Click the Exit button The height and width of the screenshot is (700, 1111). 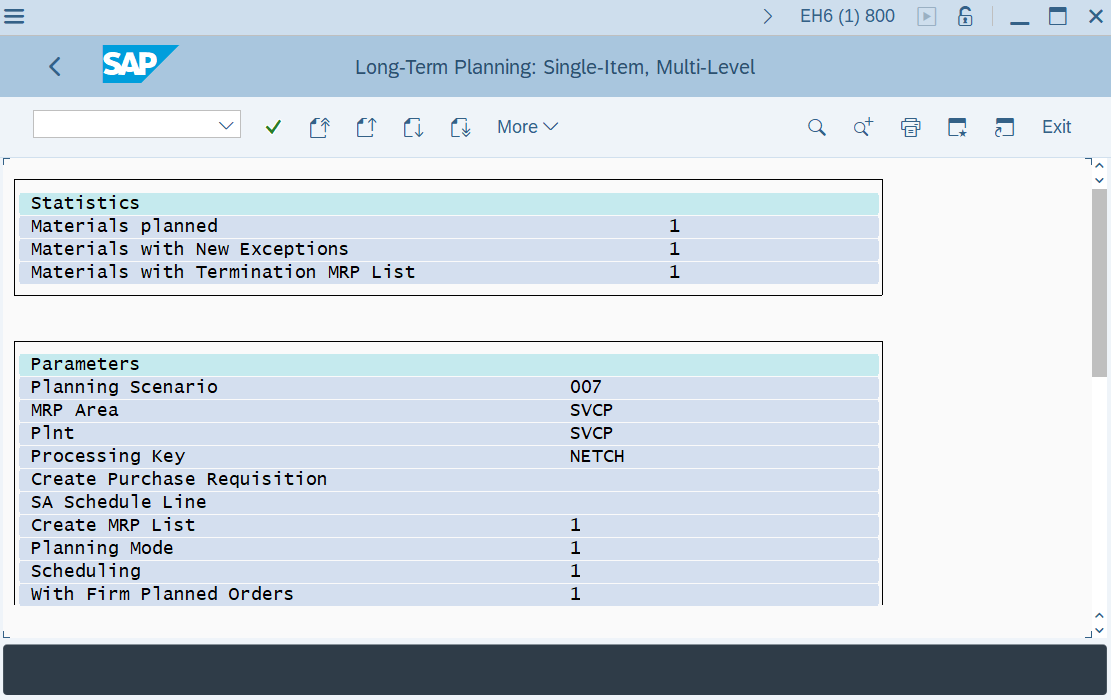(1055, 127)
